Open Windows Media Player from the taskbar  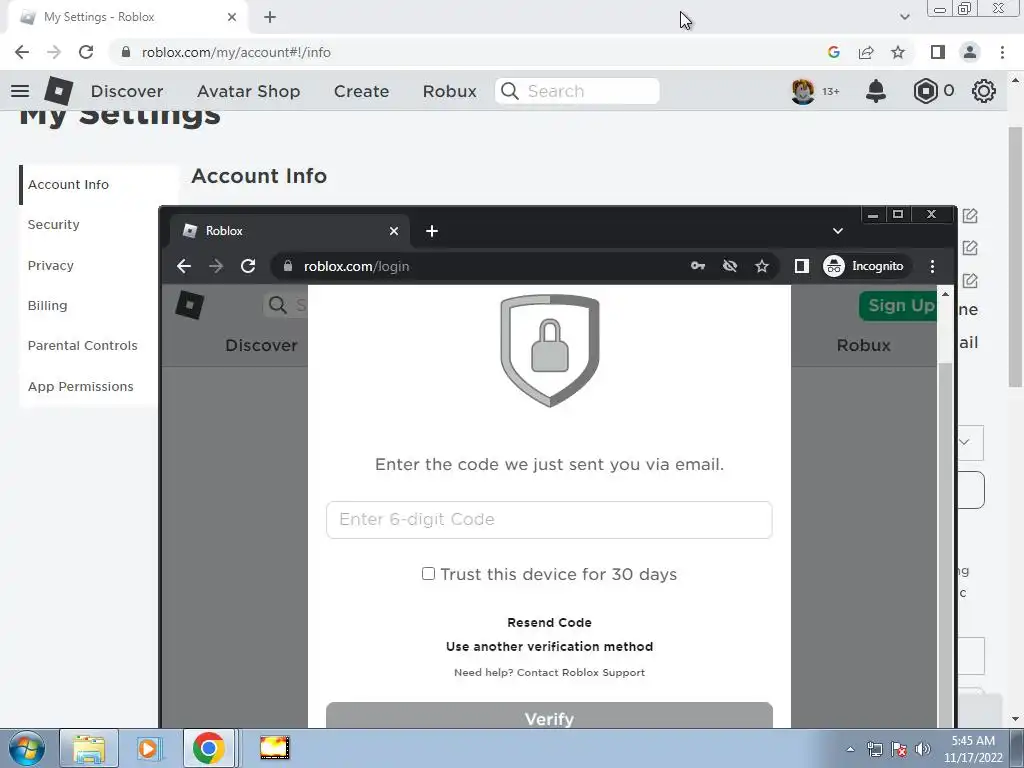[x=150, y=748]
